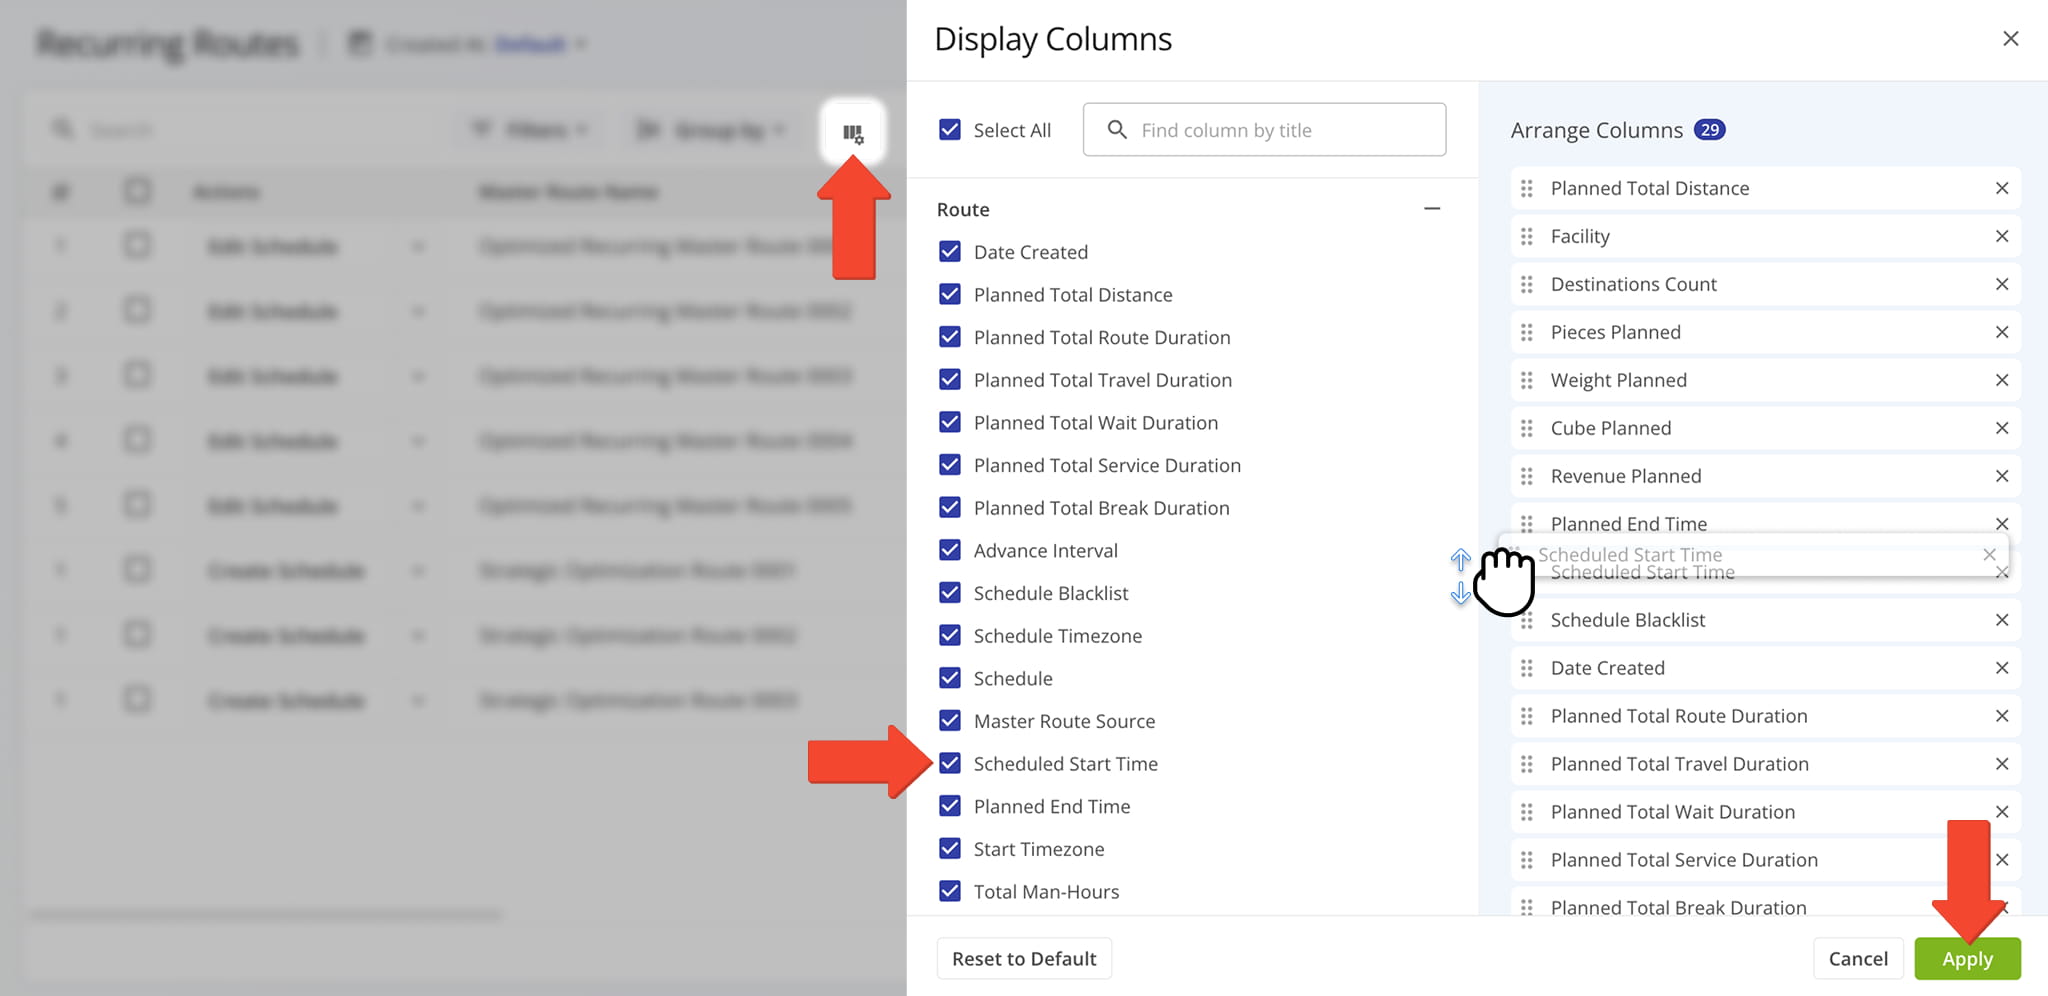Dismiss the Display Columns dialog
2048x996 pixels.
(x=2011, y=38)
